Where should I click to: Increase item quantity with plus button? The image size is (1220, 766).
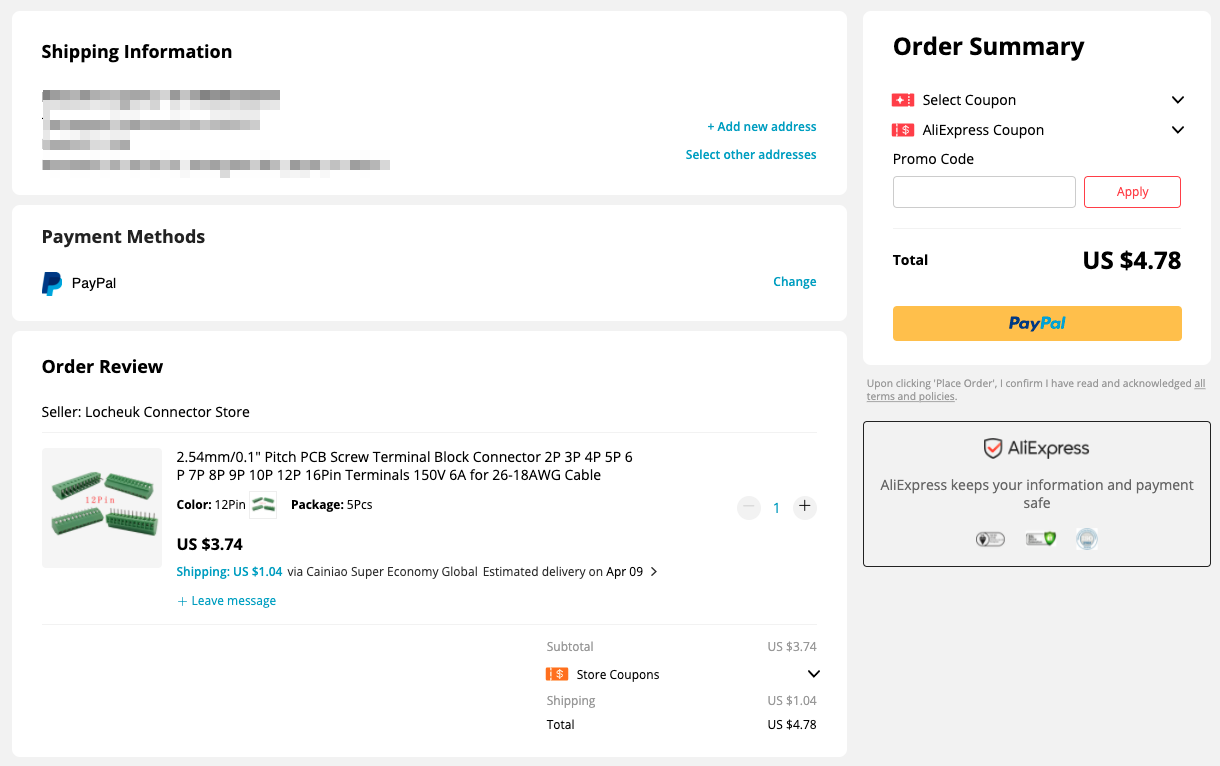click(x=804, y=507)
